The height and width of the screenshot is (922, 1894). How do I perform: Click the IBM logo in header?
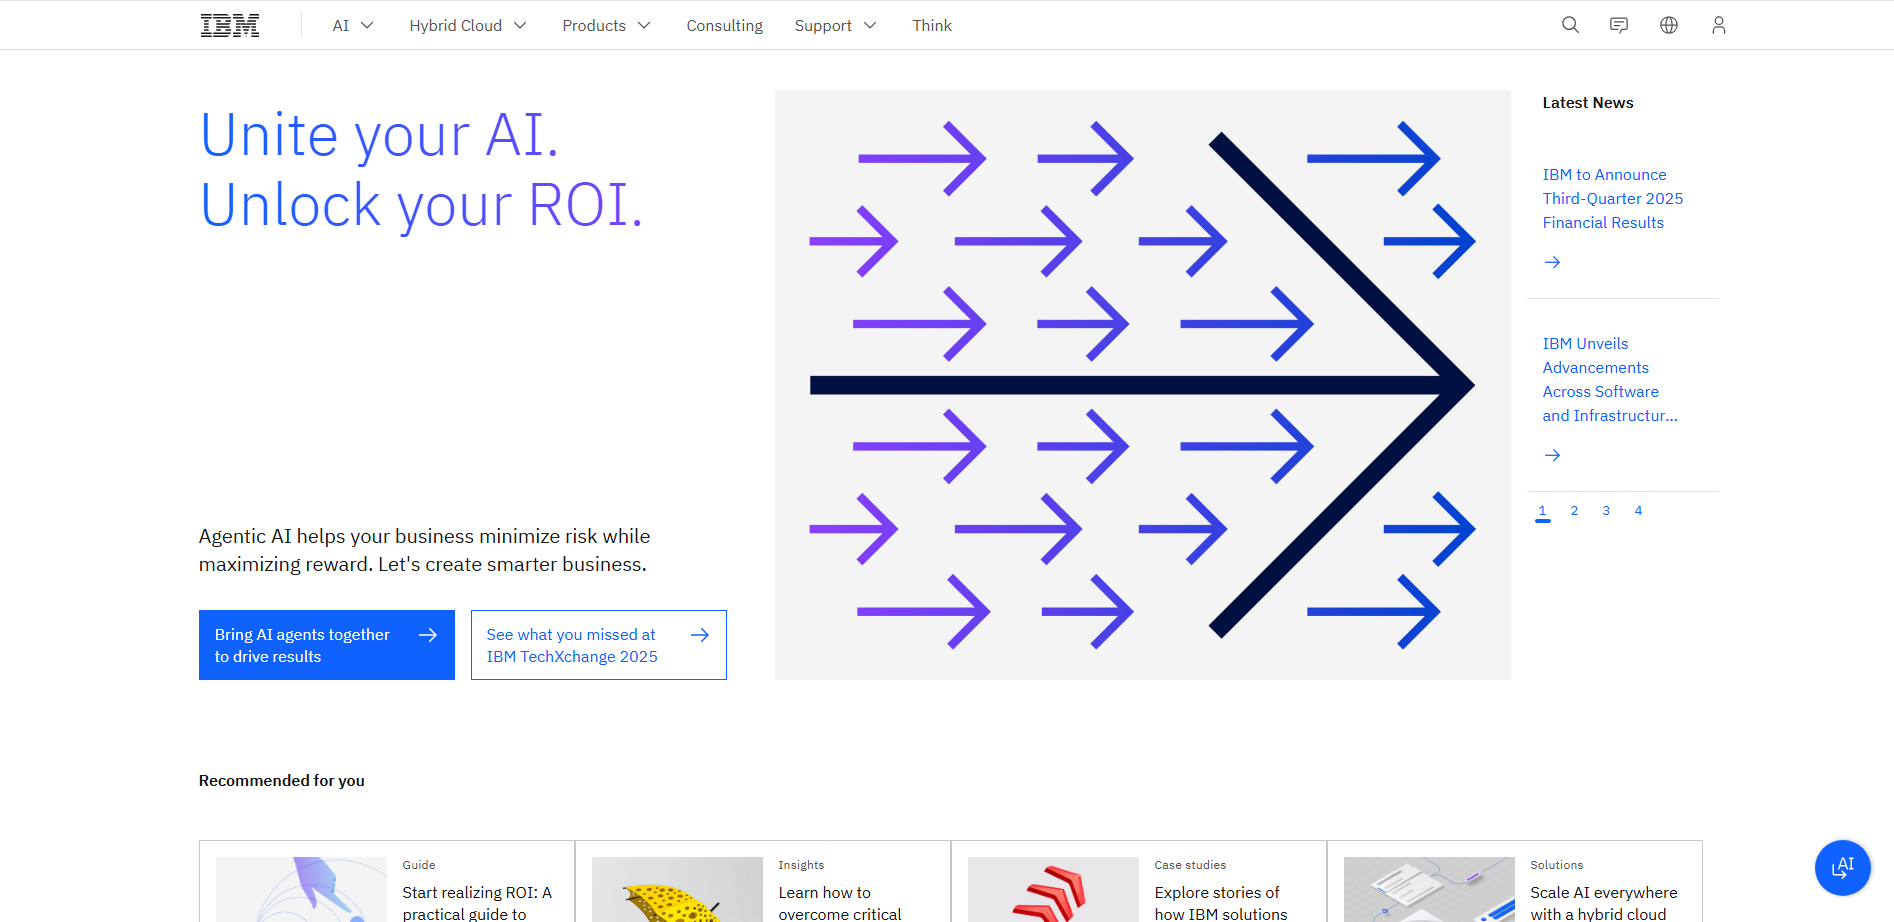[230, 25]
